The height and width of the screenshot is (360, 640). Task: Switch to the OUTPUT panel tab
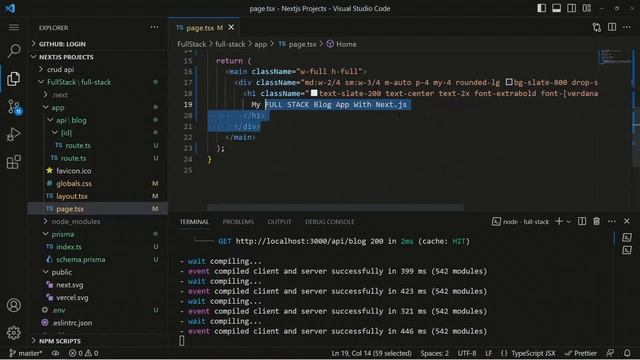[279, 222]
